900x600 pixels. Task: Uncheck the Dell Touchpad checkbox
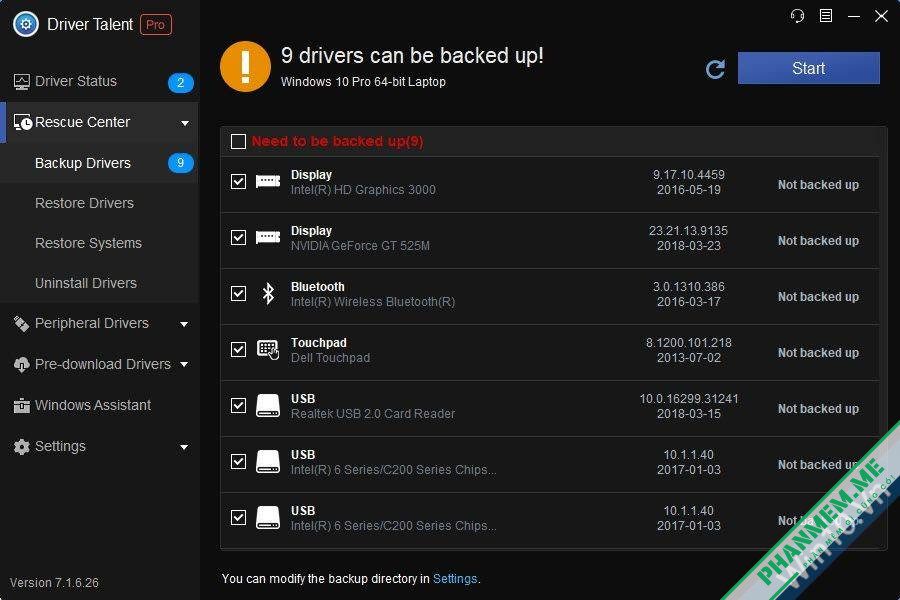click(x=238, y=349)
